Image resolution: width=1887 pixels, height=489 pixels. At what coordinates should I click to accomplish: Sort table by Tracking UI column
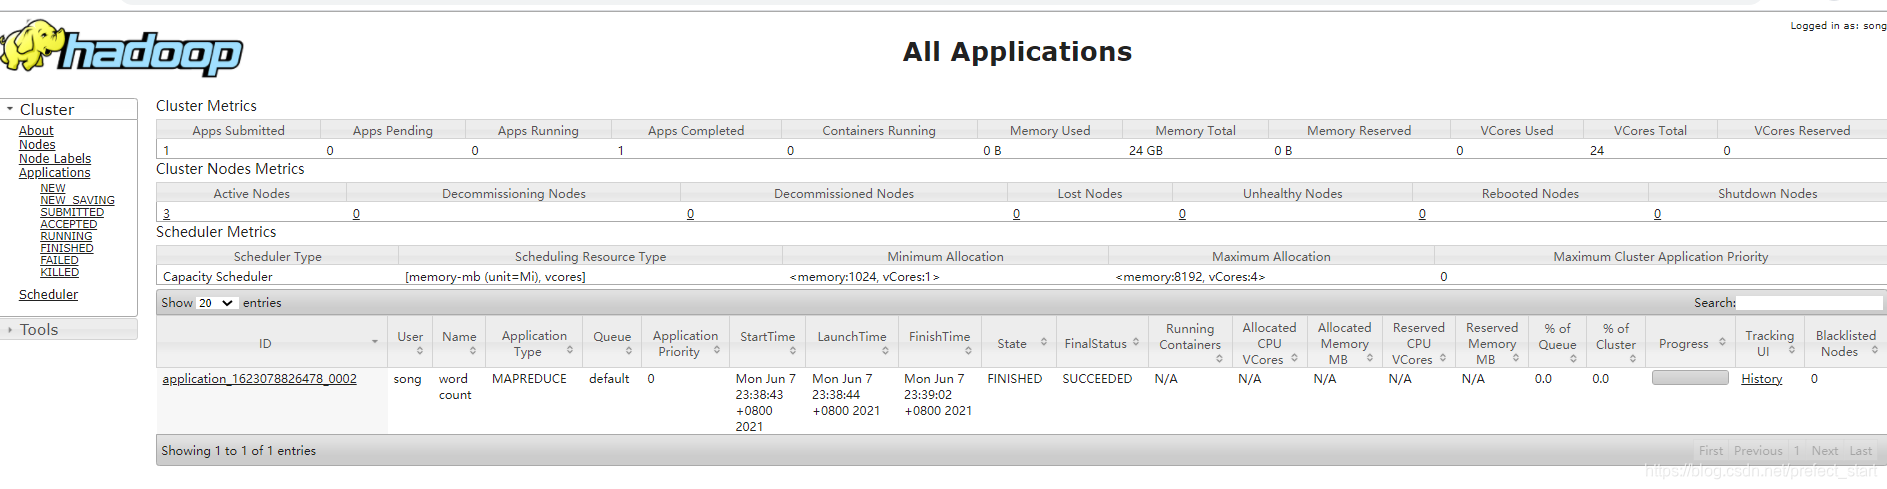click(x=1769, y=343)
